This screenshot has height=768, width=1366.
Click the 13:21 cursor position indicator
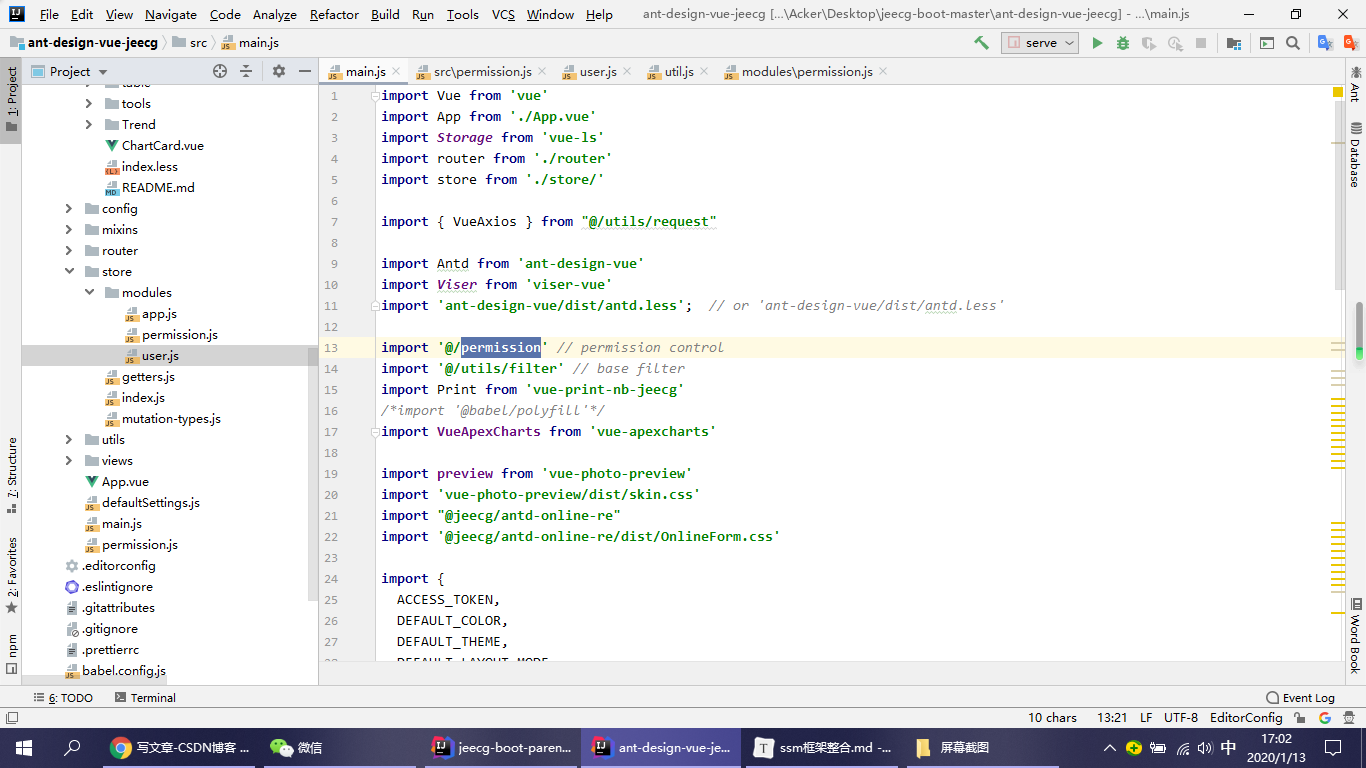pyautogui.click(x=1112, y=717)
